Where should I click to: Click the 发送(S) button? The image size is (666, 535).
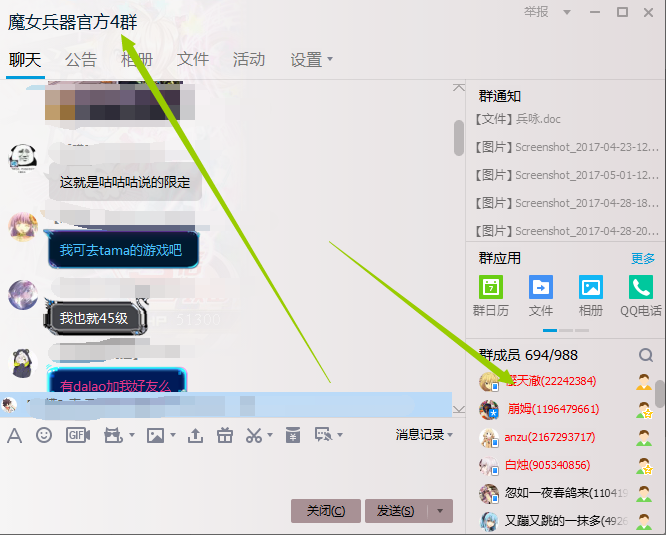click(396, 511)
